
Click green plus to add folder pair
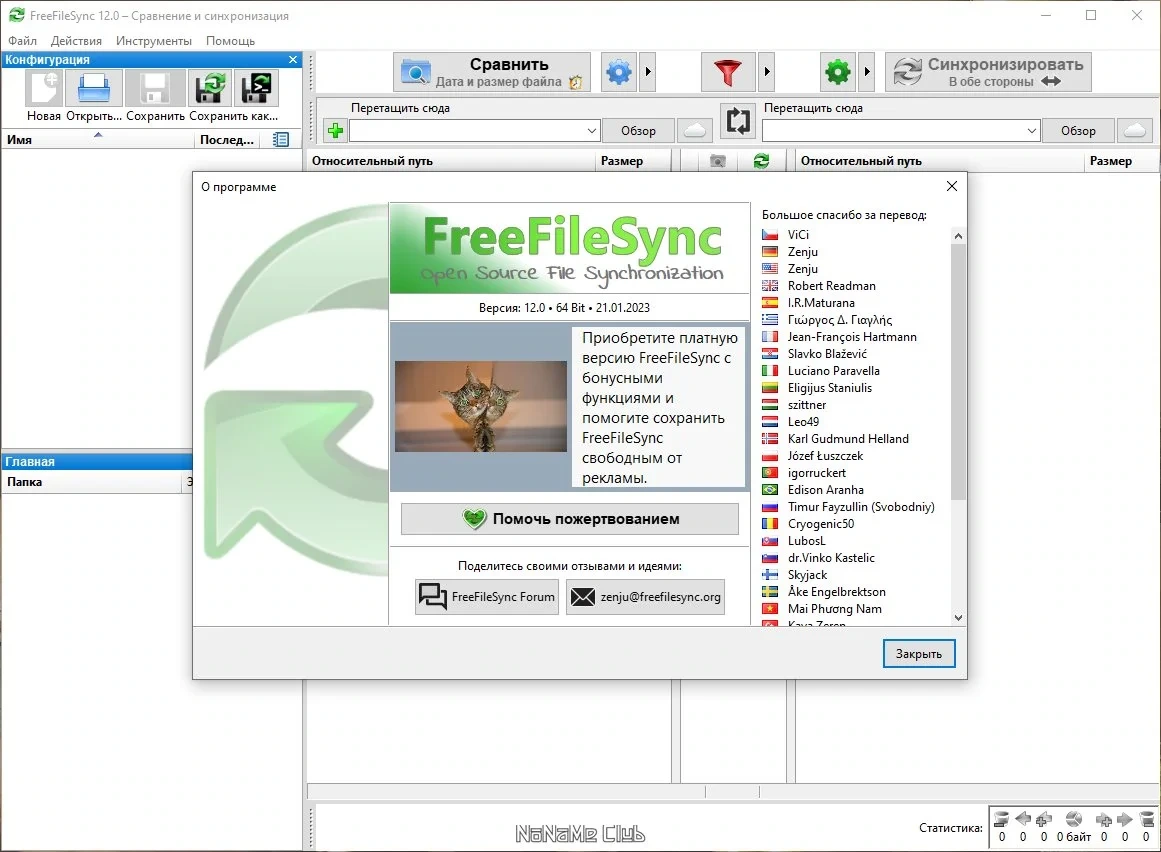(x=335, y=131)
